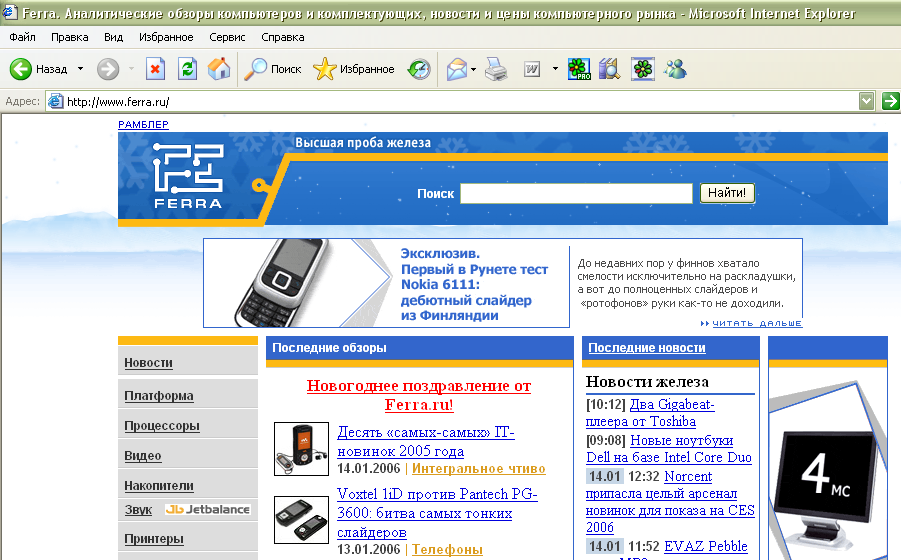This screenshot has width=901, height=560.
Task: Stop page loading with red X icon
Action: (x=155, y=69)
